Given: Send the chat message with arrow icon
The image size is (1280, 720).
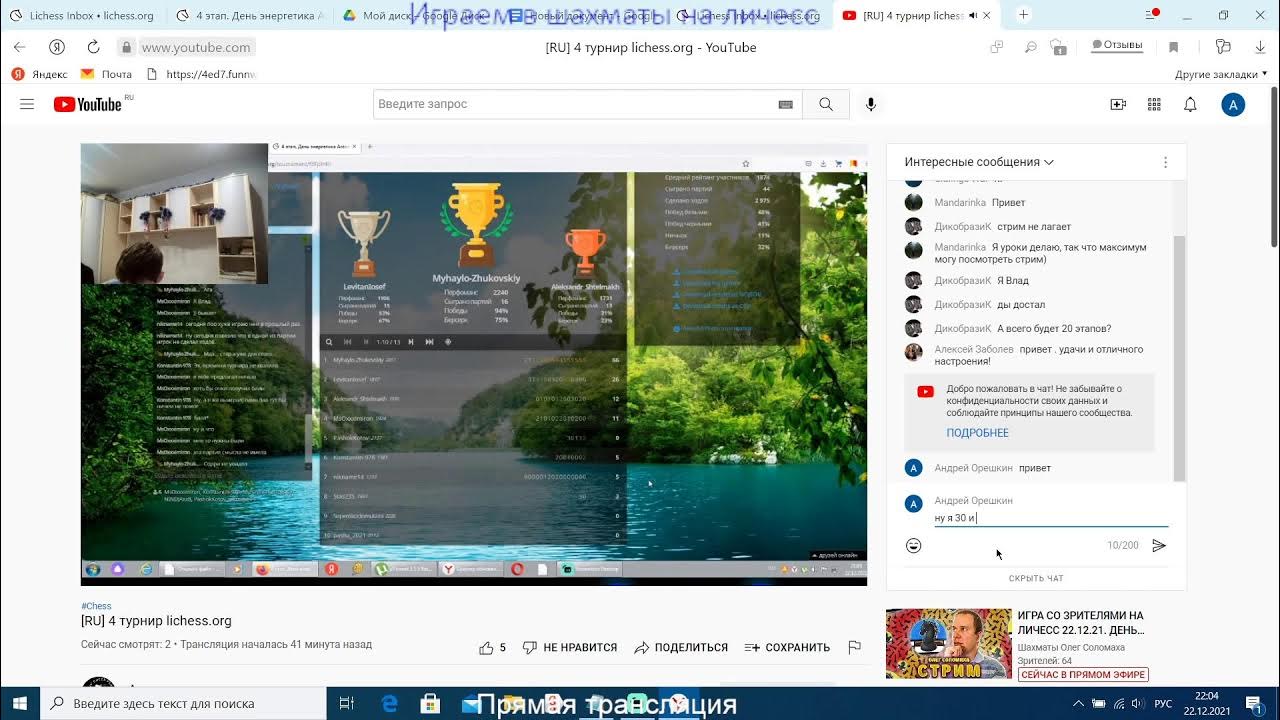Looking at the screenshot, I should [1159, 545].
